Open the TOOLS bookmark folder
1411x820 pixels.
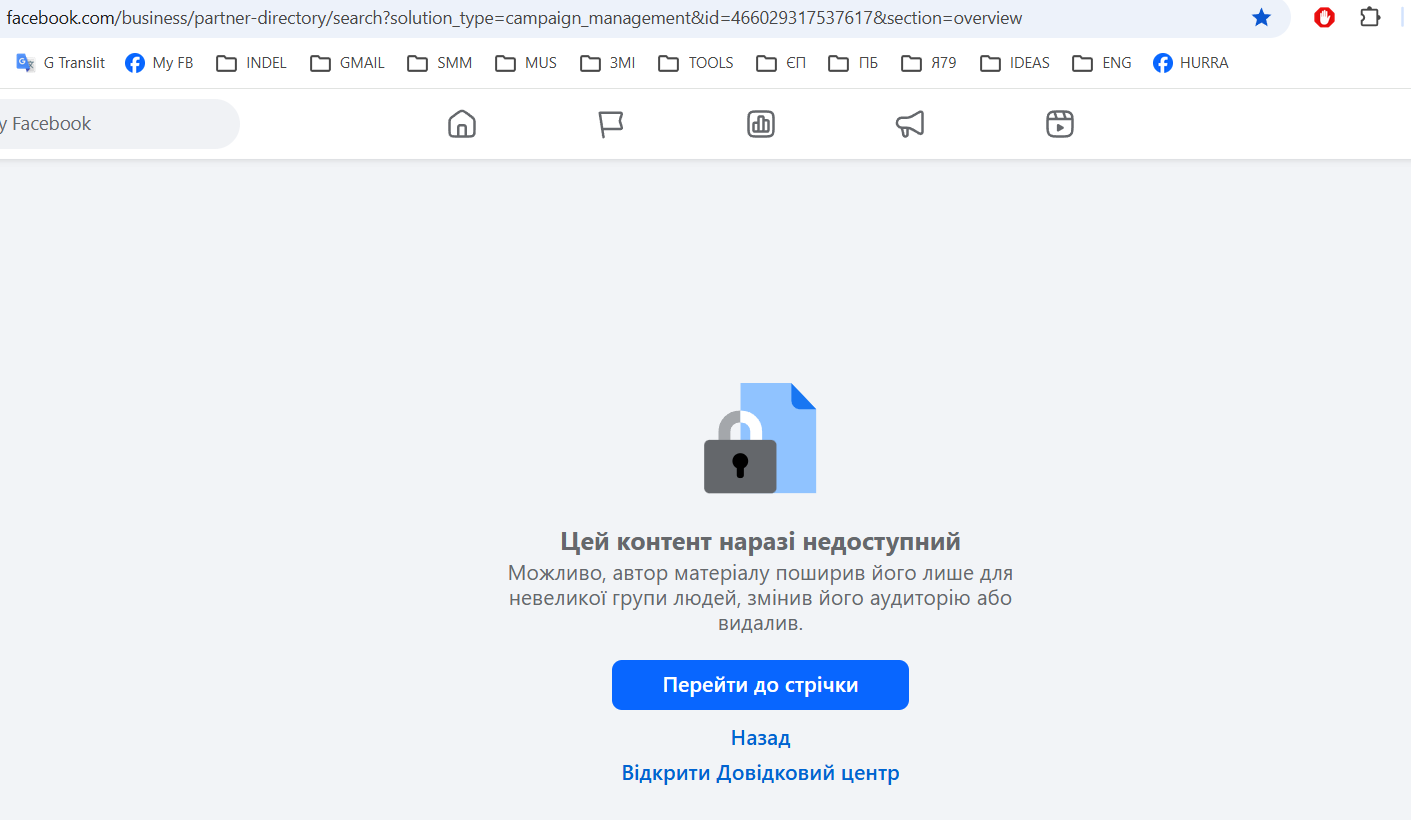696,63
